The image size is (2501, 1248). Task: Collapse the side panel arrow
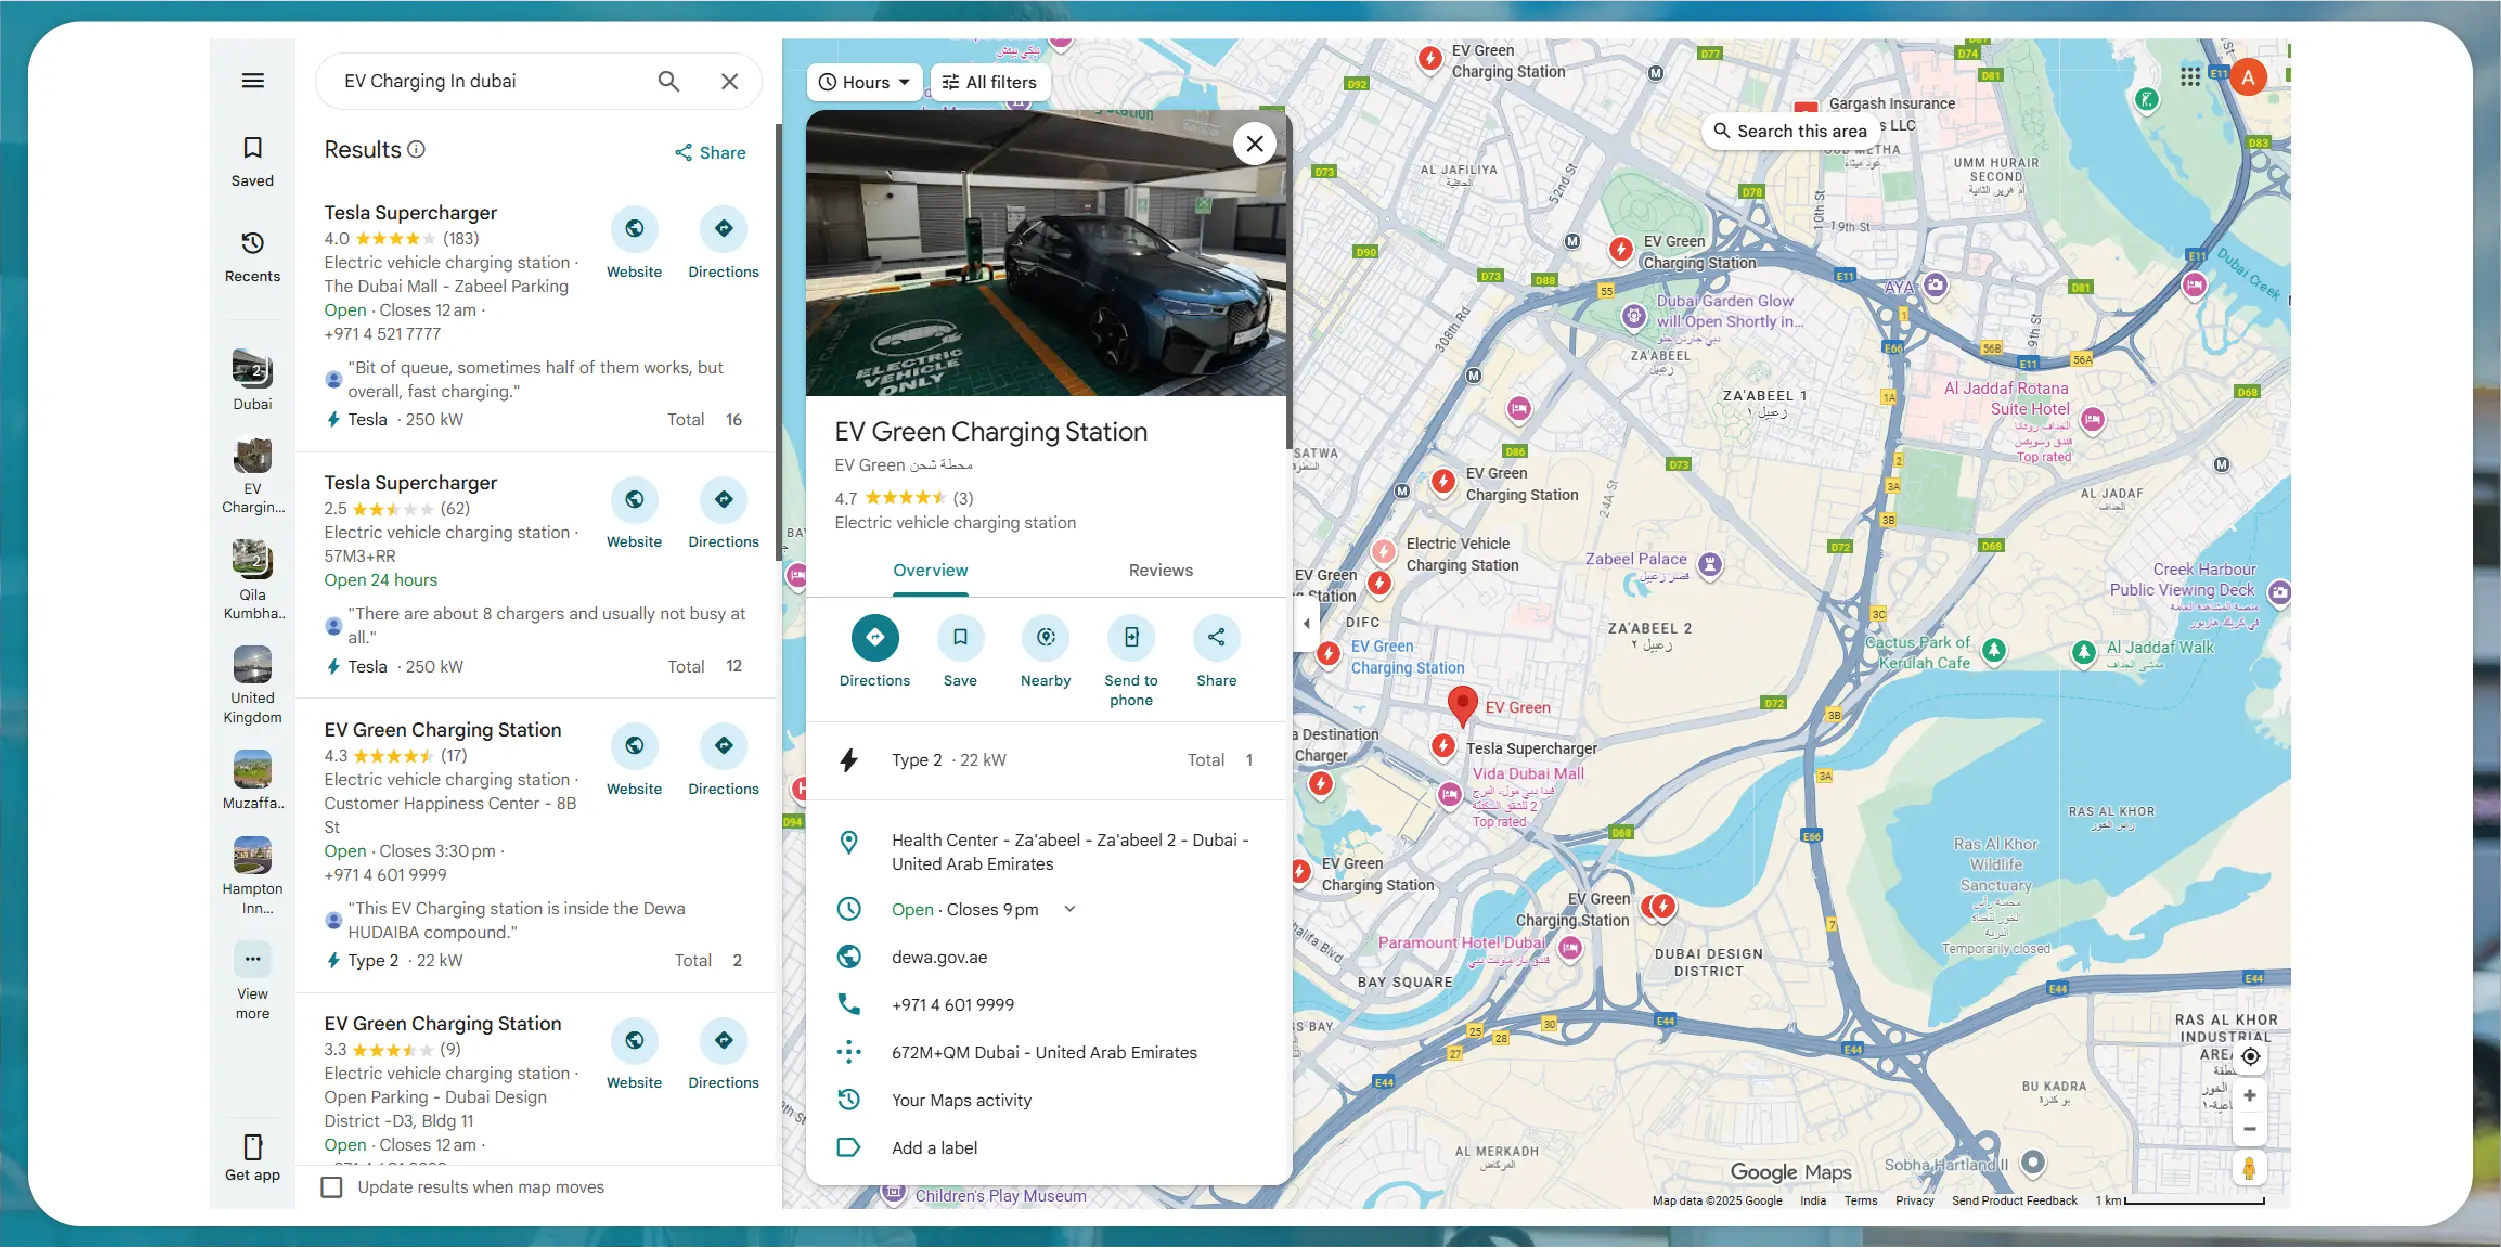tap(1306, 624)
